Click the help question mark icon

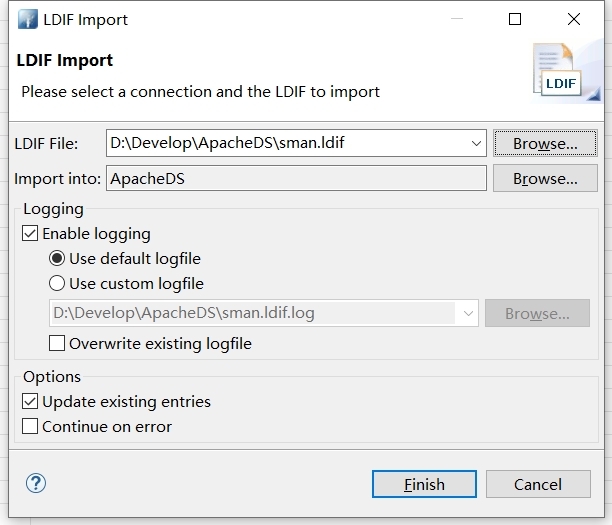click(36, 484)
